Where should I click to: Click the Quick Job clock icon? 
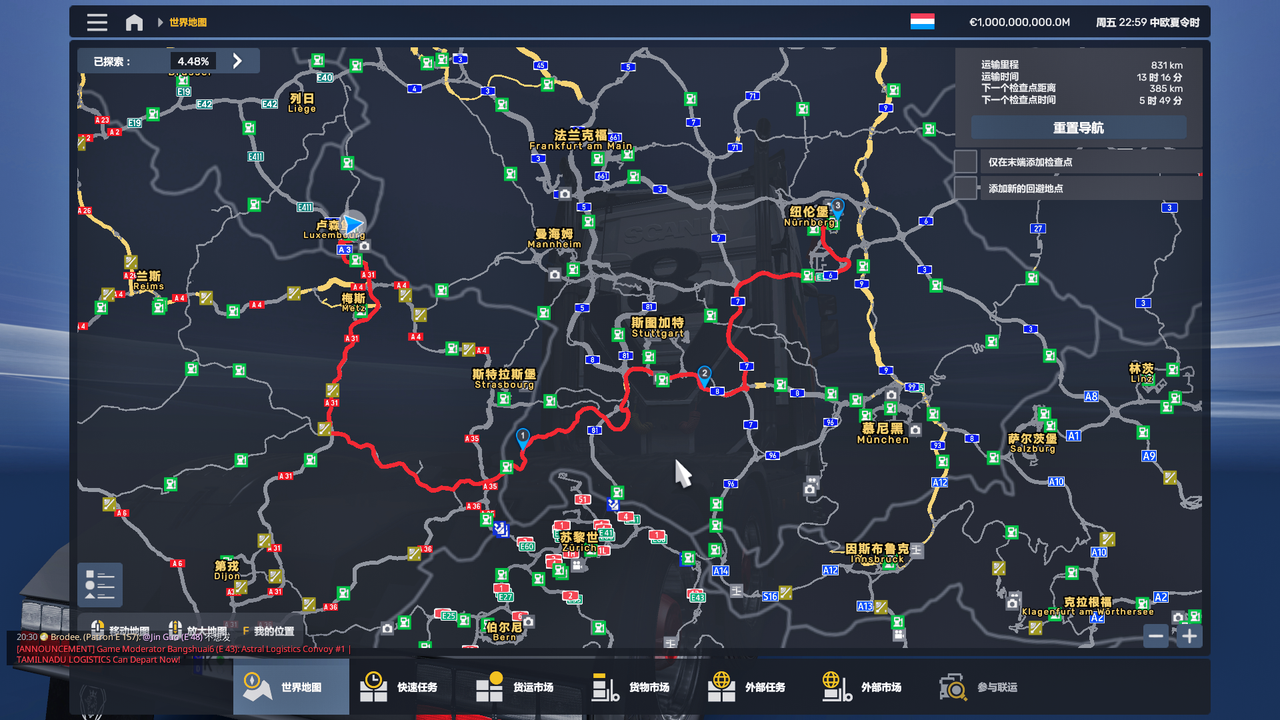(374, 687)
